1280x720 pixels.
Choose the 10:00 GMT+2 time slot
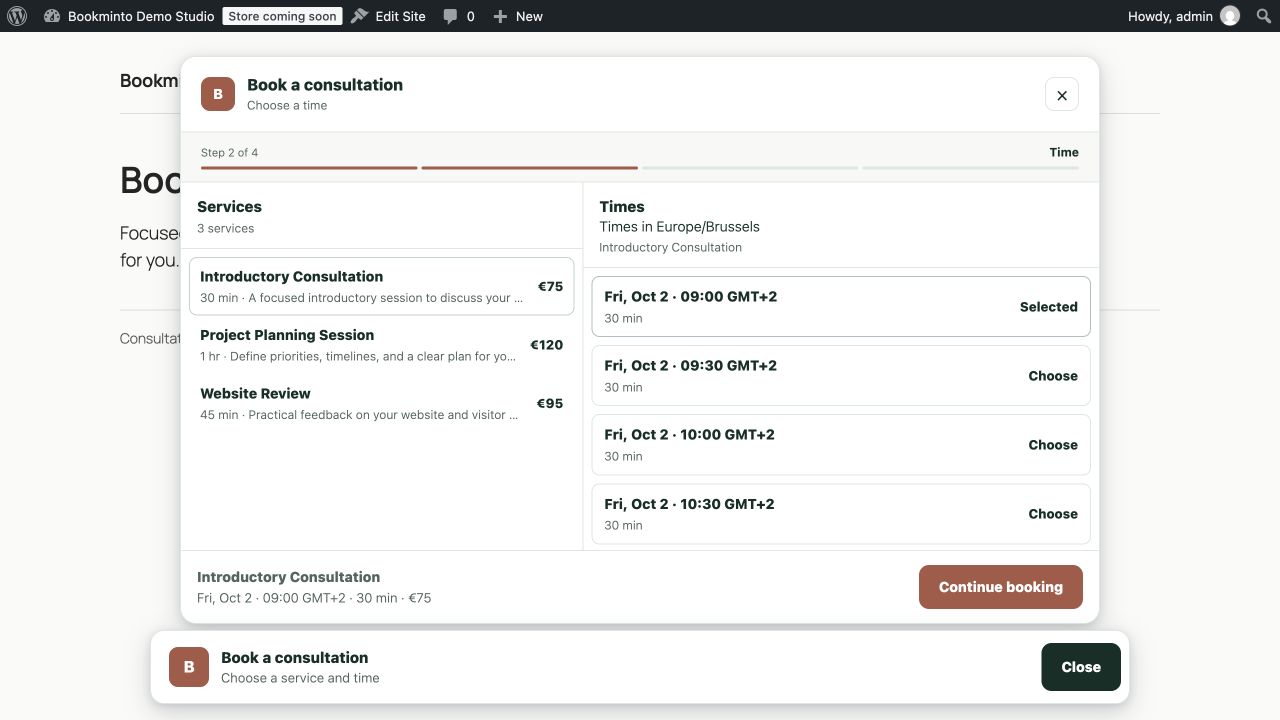pos(841,444)
